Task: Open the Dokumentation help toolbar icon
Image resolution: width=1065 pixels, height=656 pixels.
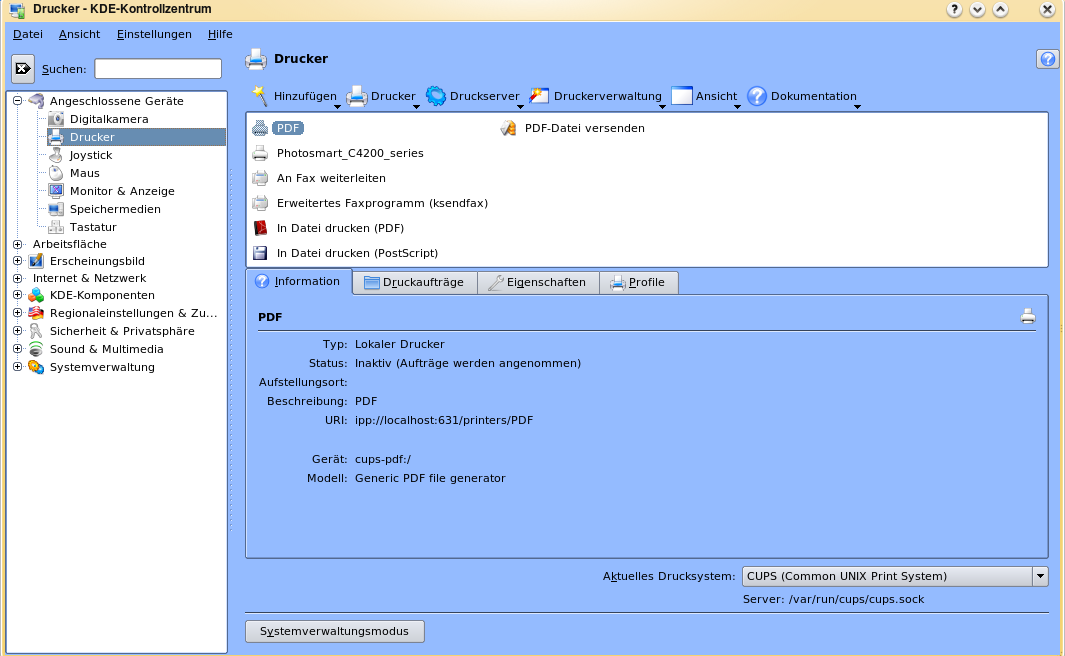Action: (x=757, y=96)
